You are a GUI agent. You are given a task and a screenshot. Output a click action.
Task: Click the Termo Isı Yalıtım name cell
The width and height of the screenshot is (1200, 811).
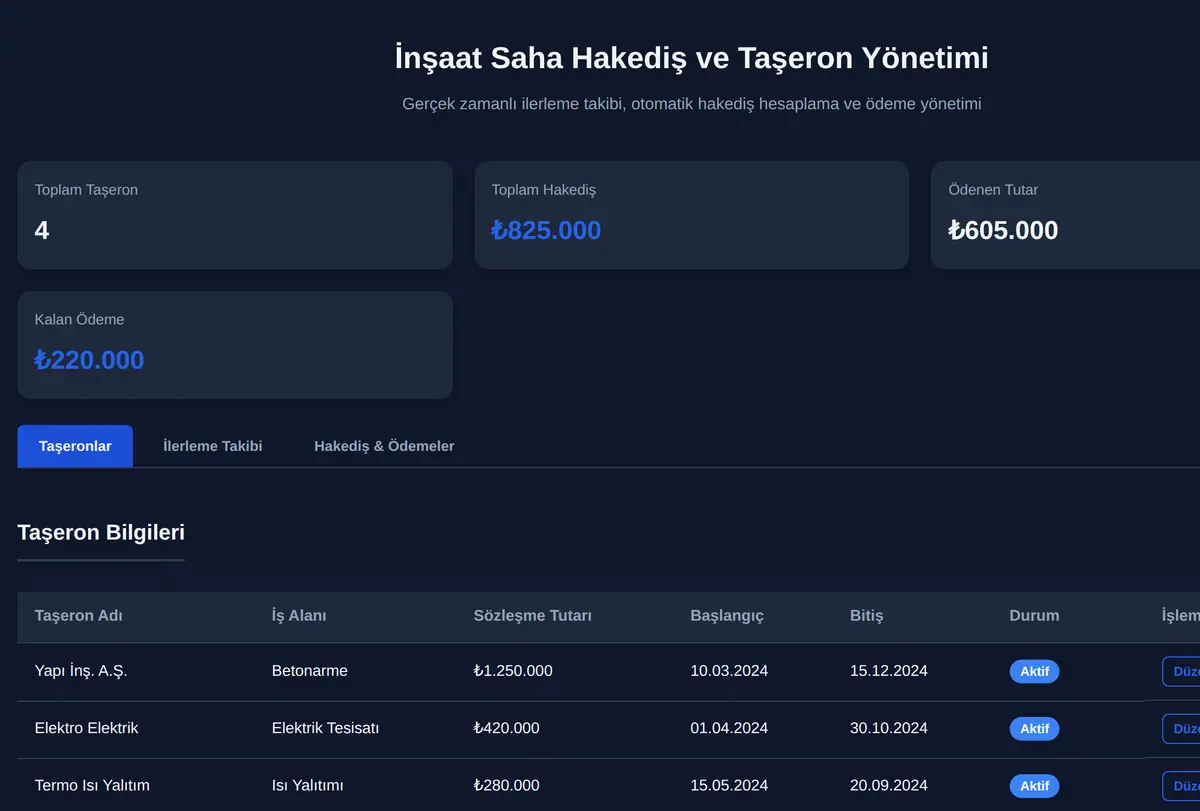[x=92, y=786]
